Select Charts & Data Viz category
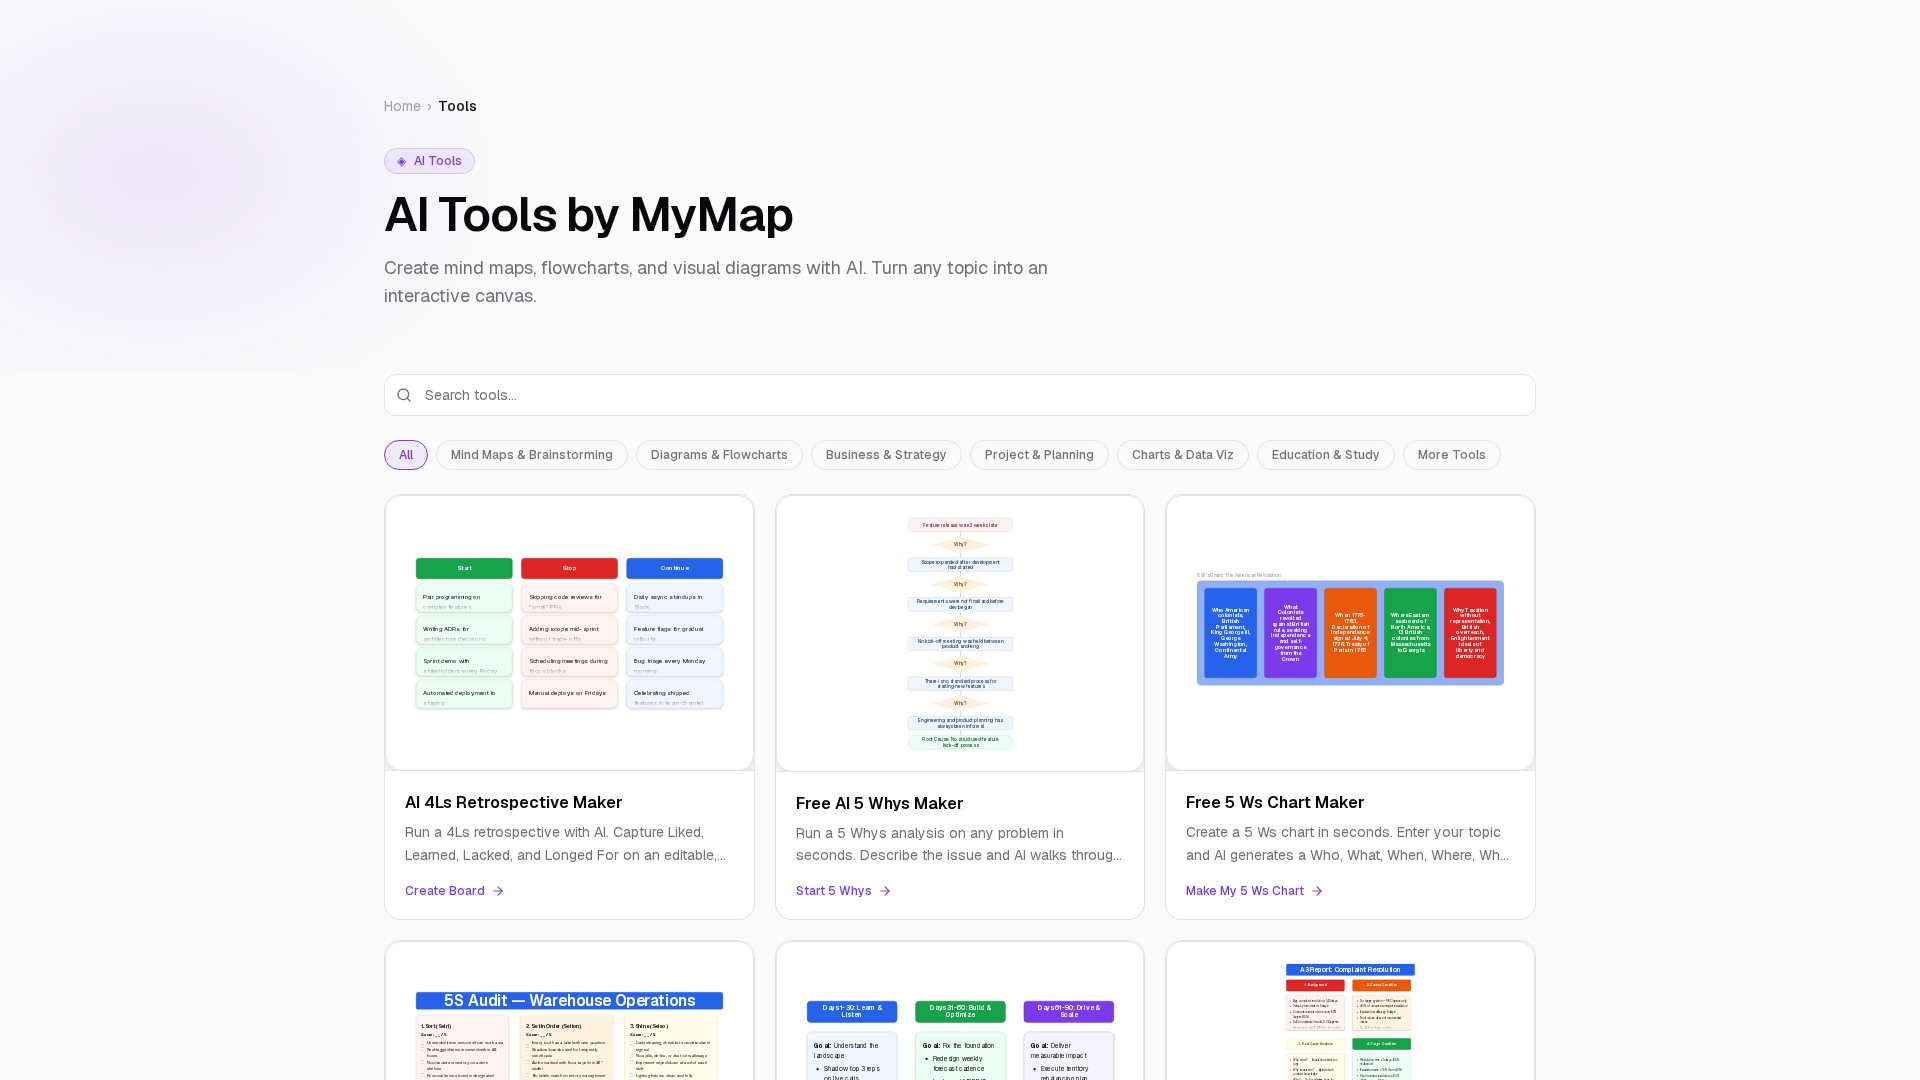 [1183, 455]
